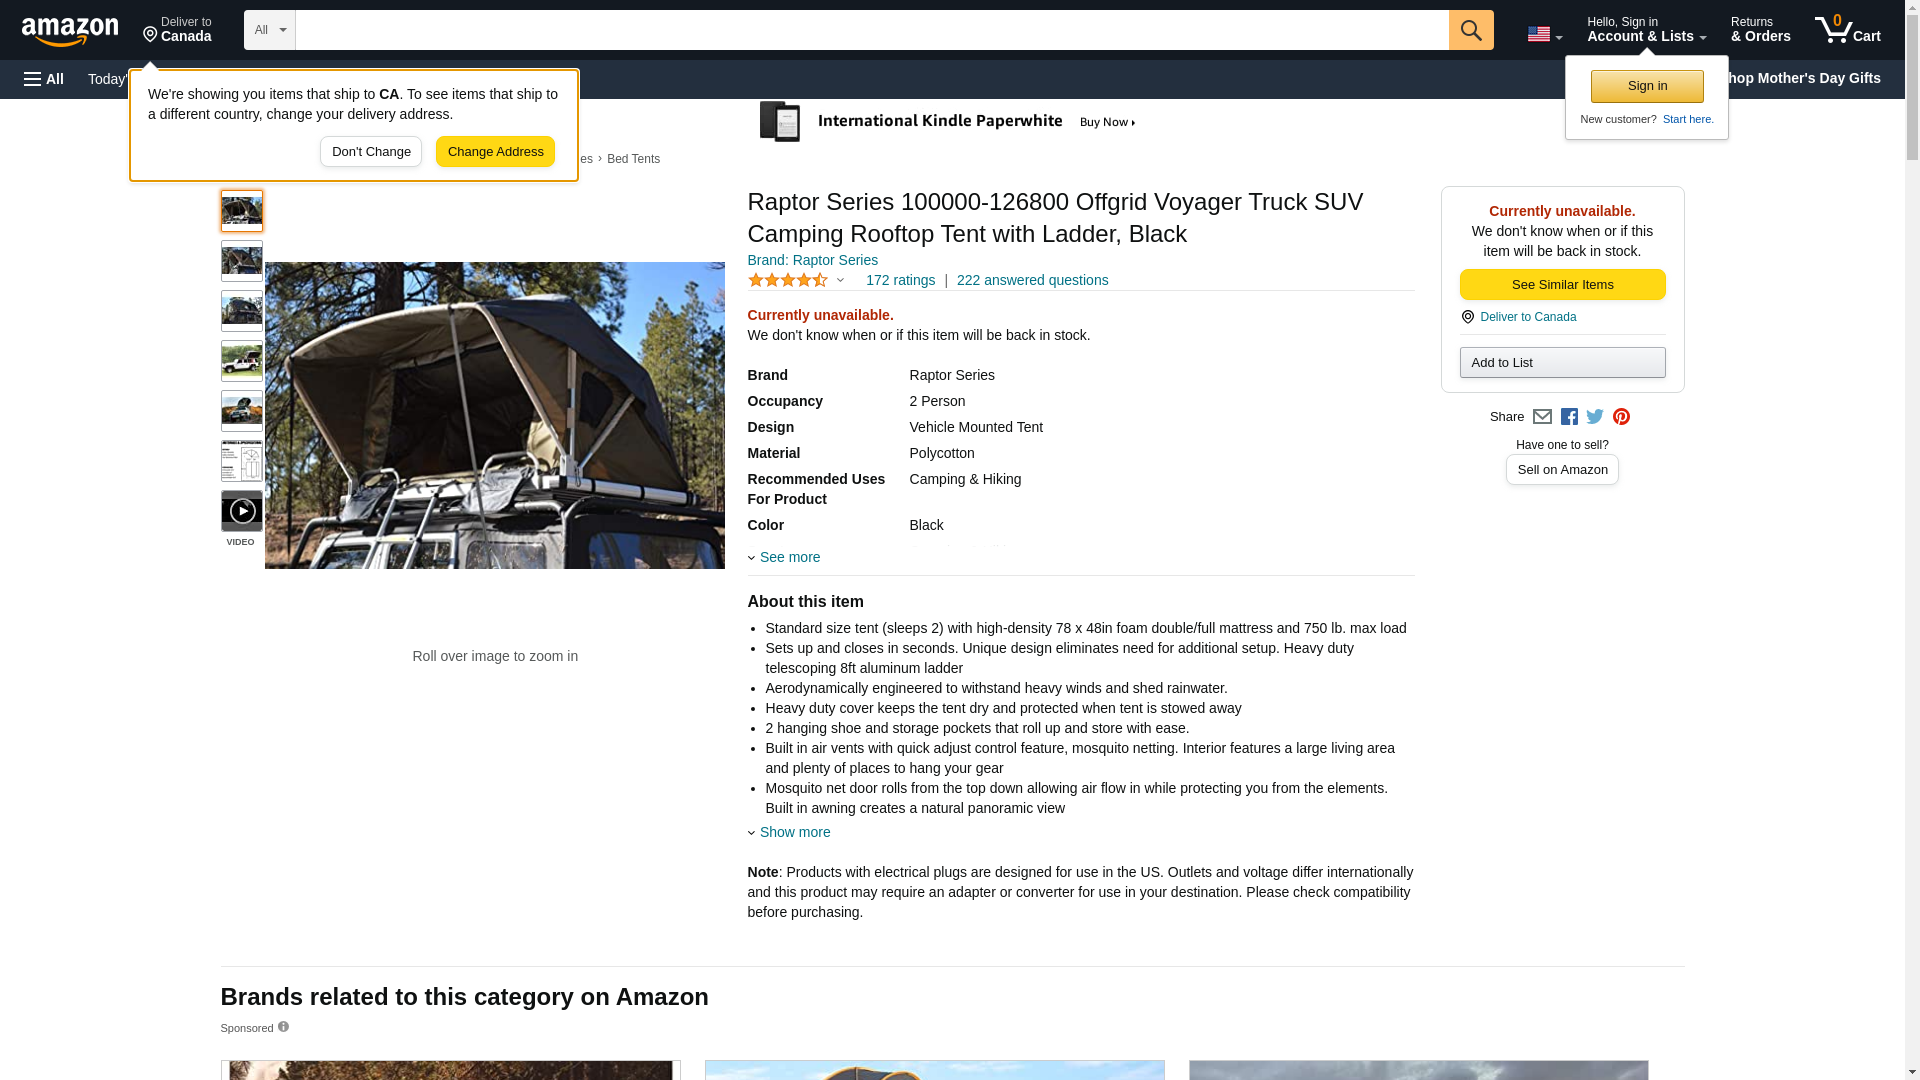
Task: Click in the Amazon search field
Action: coord(870,30)
